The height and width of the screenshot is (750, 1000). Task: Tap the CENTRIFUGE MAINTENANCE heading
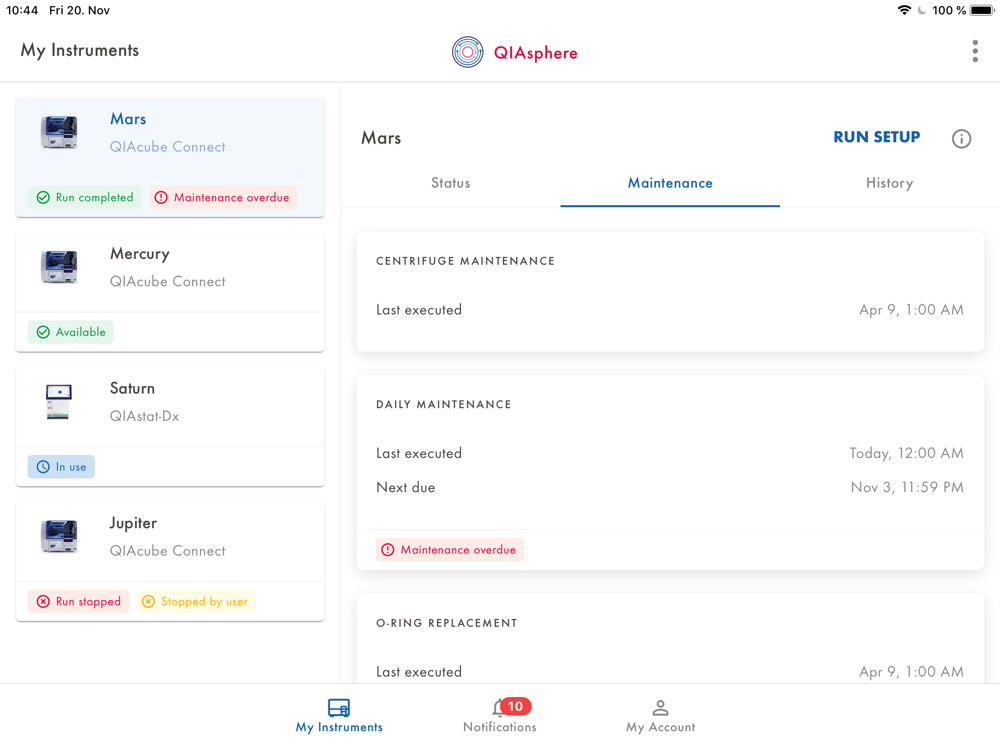tap(466, 261)
